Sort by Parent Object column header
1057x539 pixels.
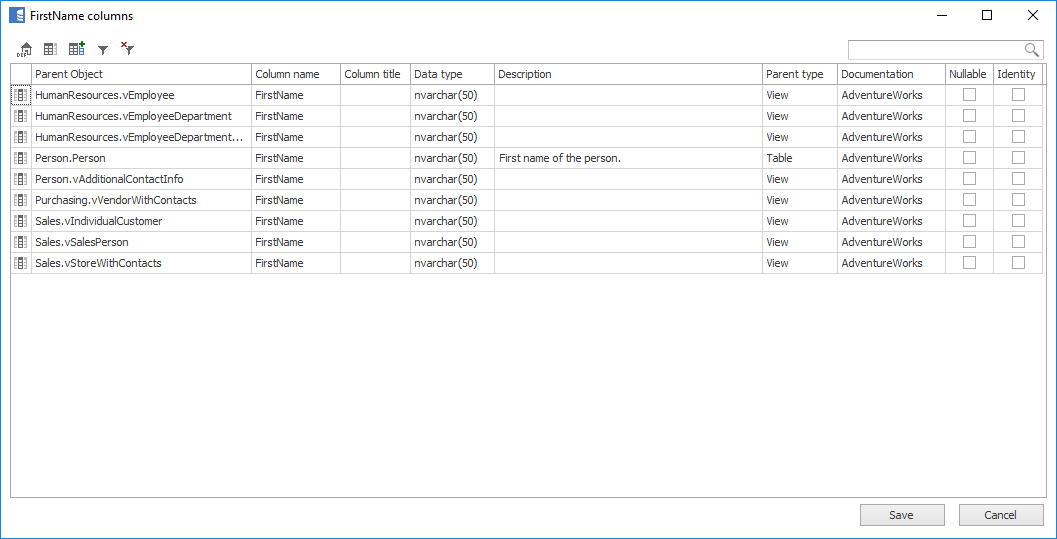tap(140, 74)
